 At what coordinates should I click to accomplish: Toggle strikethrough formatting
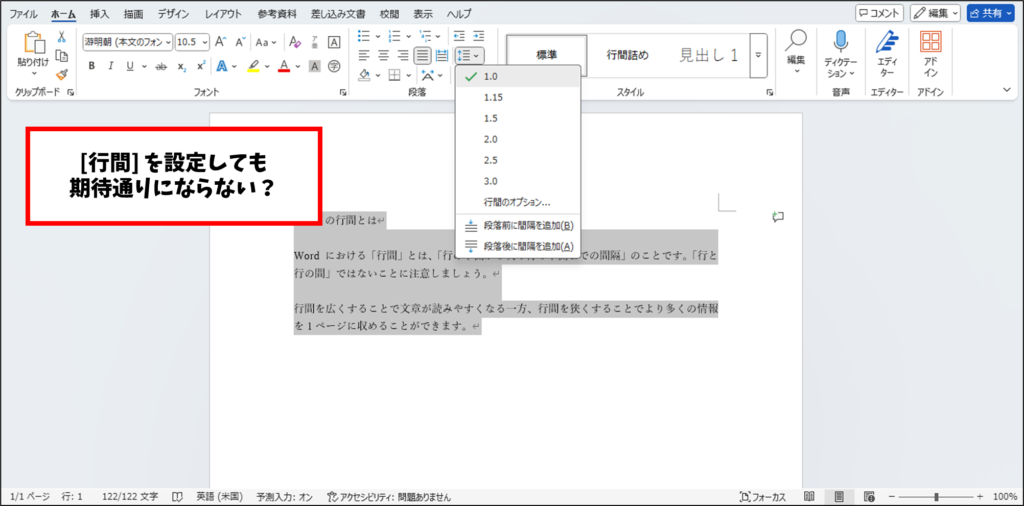pyautogui.click(x=160, y=66)
